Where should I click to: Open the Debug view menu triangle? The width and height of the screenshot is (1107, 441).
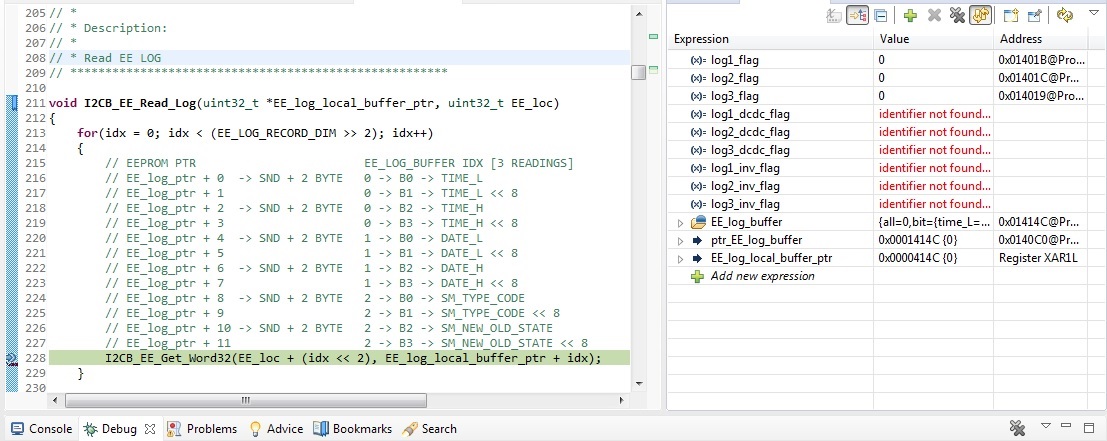point(1046,425)
